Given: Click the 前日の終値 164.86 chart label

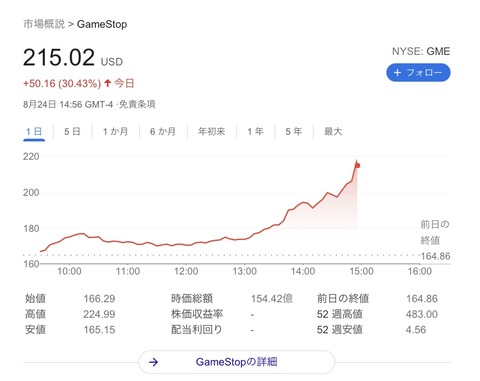Looking at the screenshot, I should [x=435, y=240].
